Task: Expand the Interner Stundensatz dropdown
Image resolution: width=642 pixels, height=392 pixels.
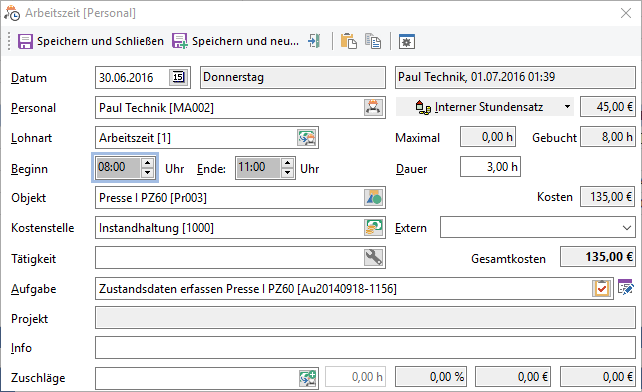Action: (x=567, y=107)
